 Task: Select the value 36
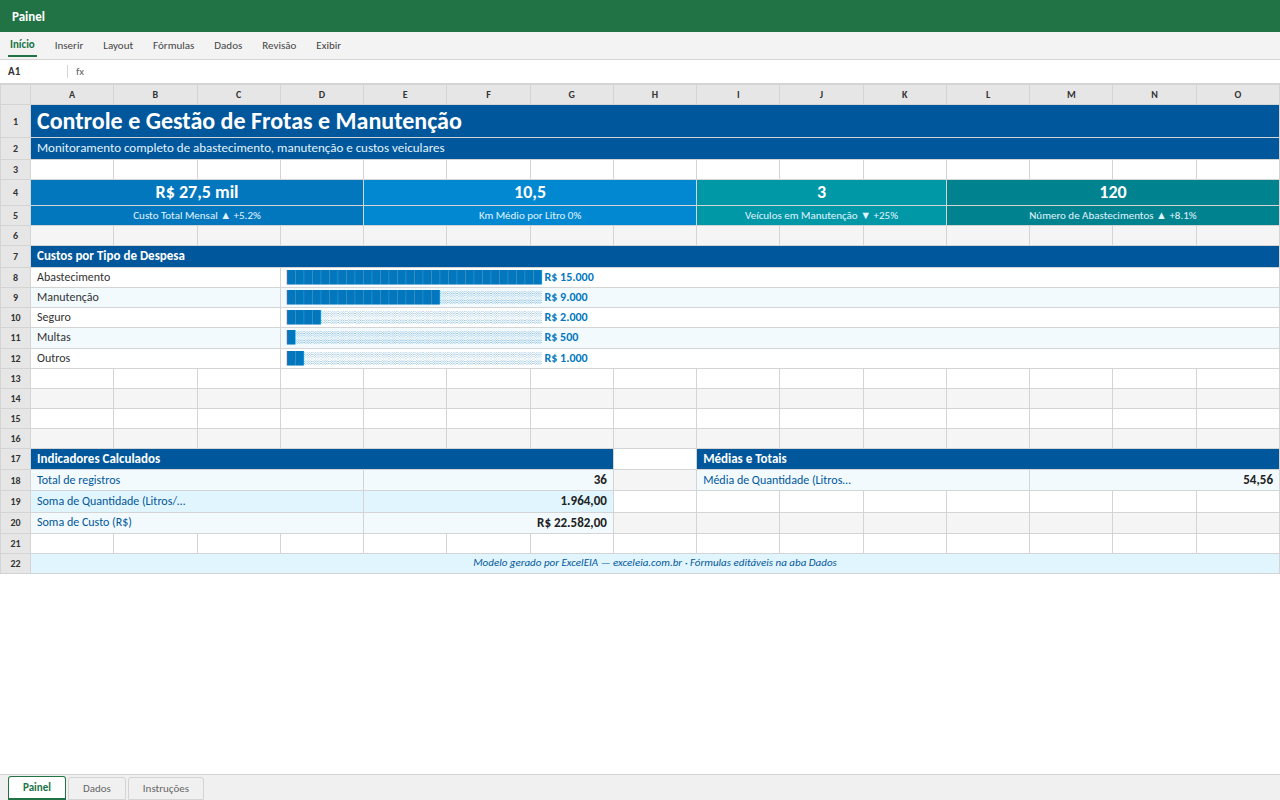coord(489,480)
